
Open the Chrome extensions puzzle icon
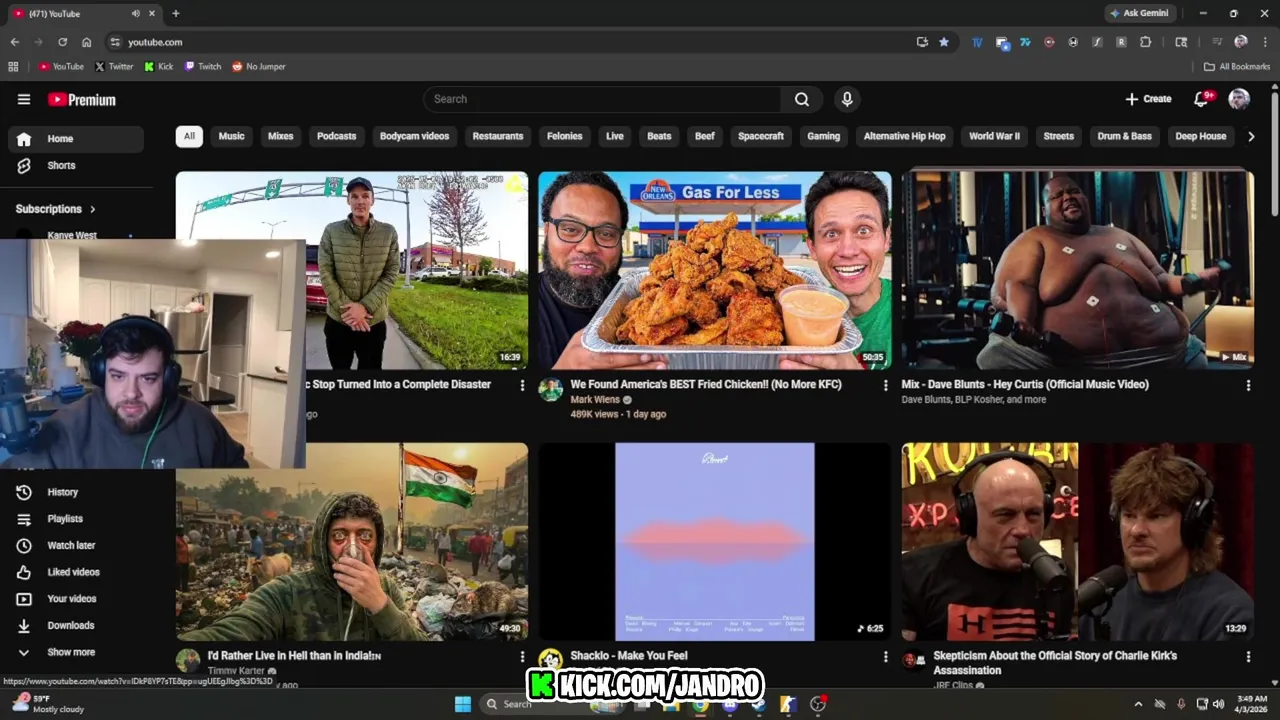click(1146, 42)
